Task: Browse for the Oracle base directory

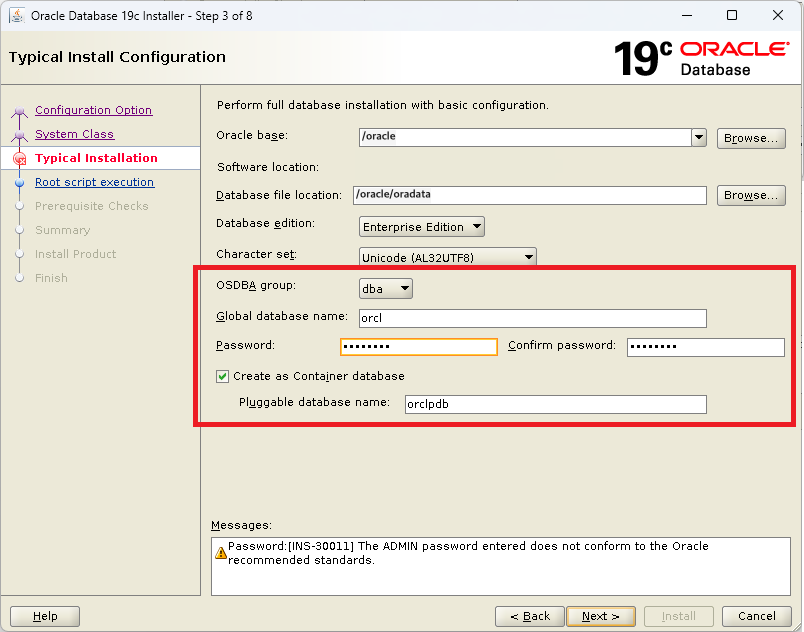Action: [x=751, y=138]
